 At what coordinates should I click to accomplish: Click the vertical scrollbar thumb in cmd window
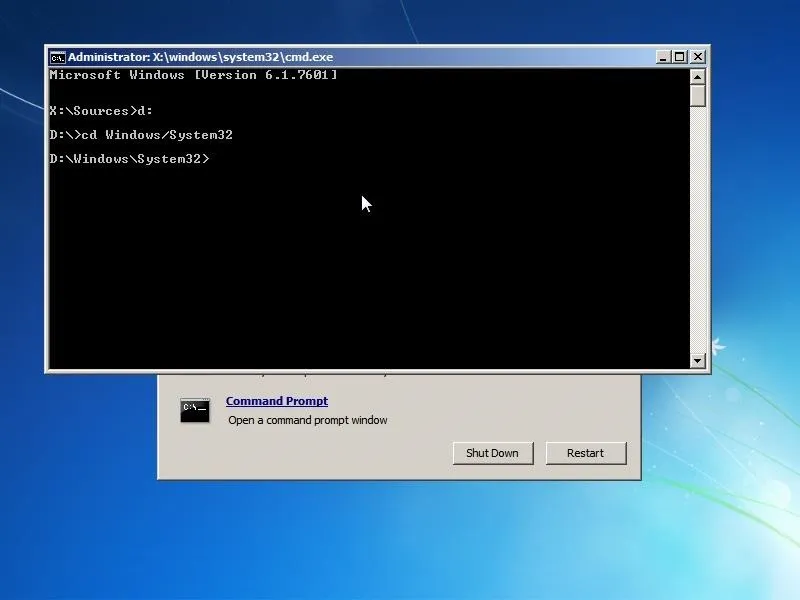click(697, 95)
